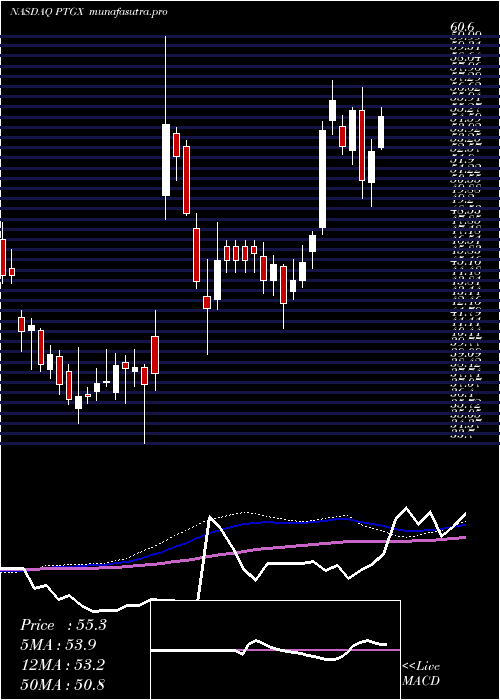The height and width of the screenshot is (700, 500).
Task: Click the MACD inset chart panel
Action: tap(276, 650)
